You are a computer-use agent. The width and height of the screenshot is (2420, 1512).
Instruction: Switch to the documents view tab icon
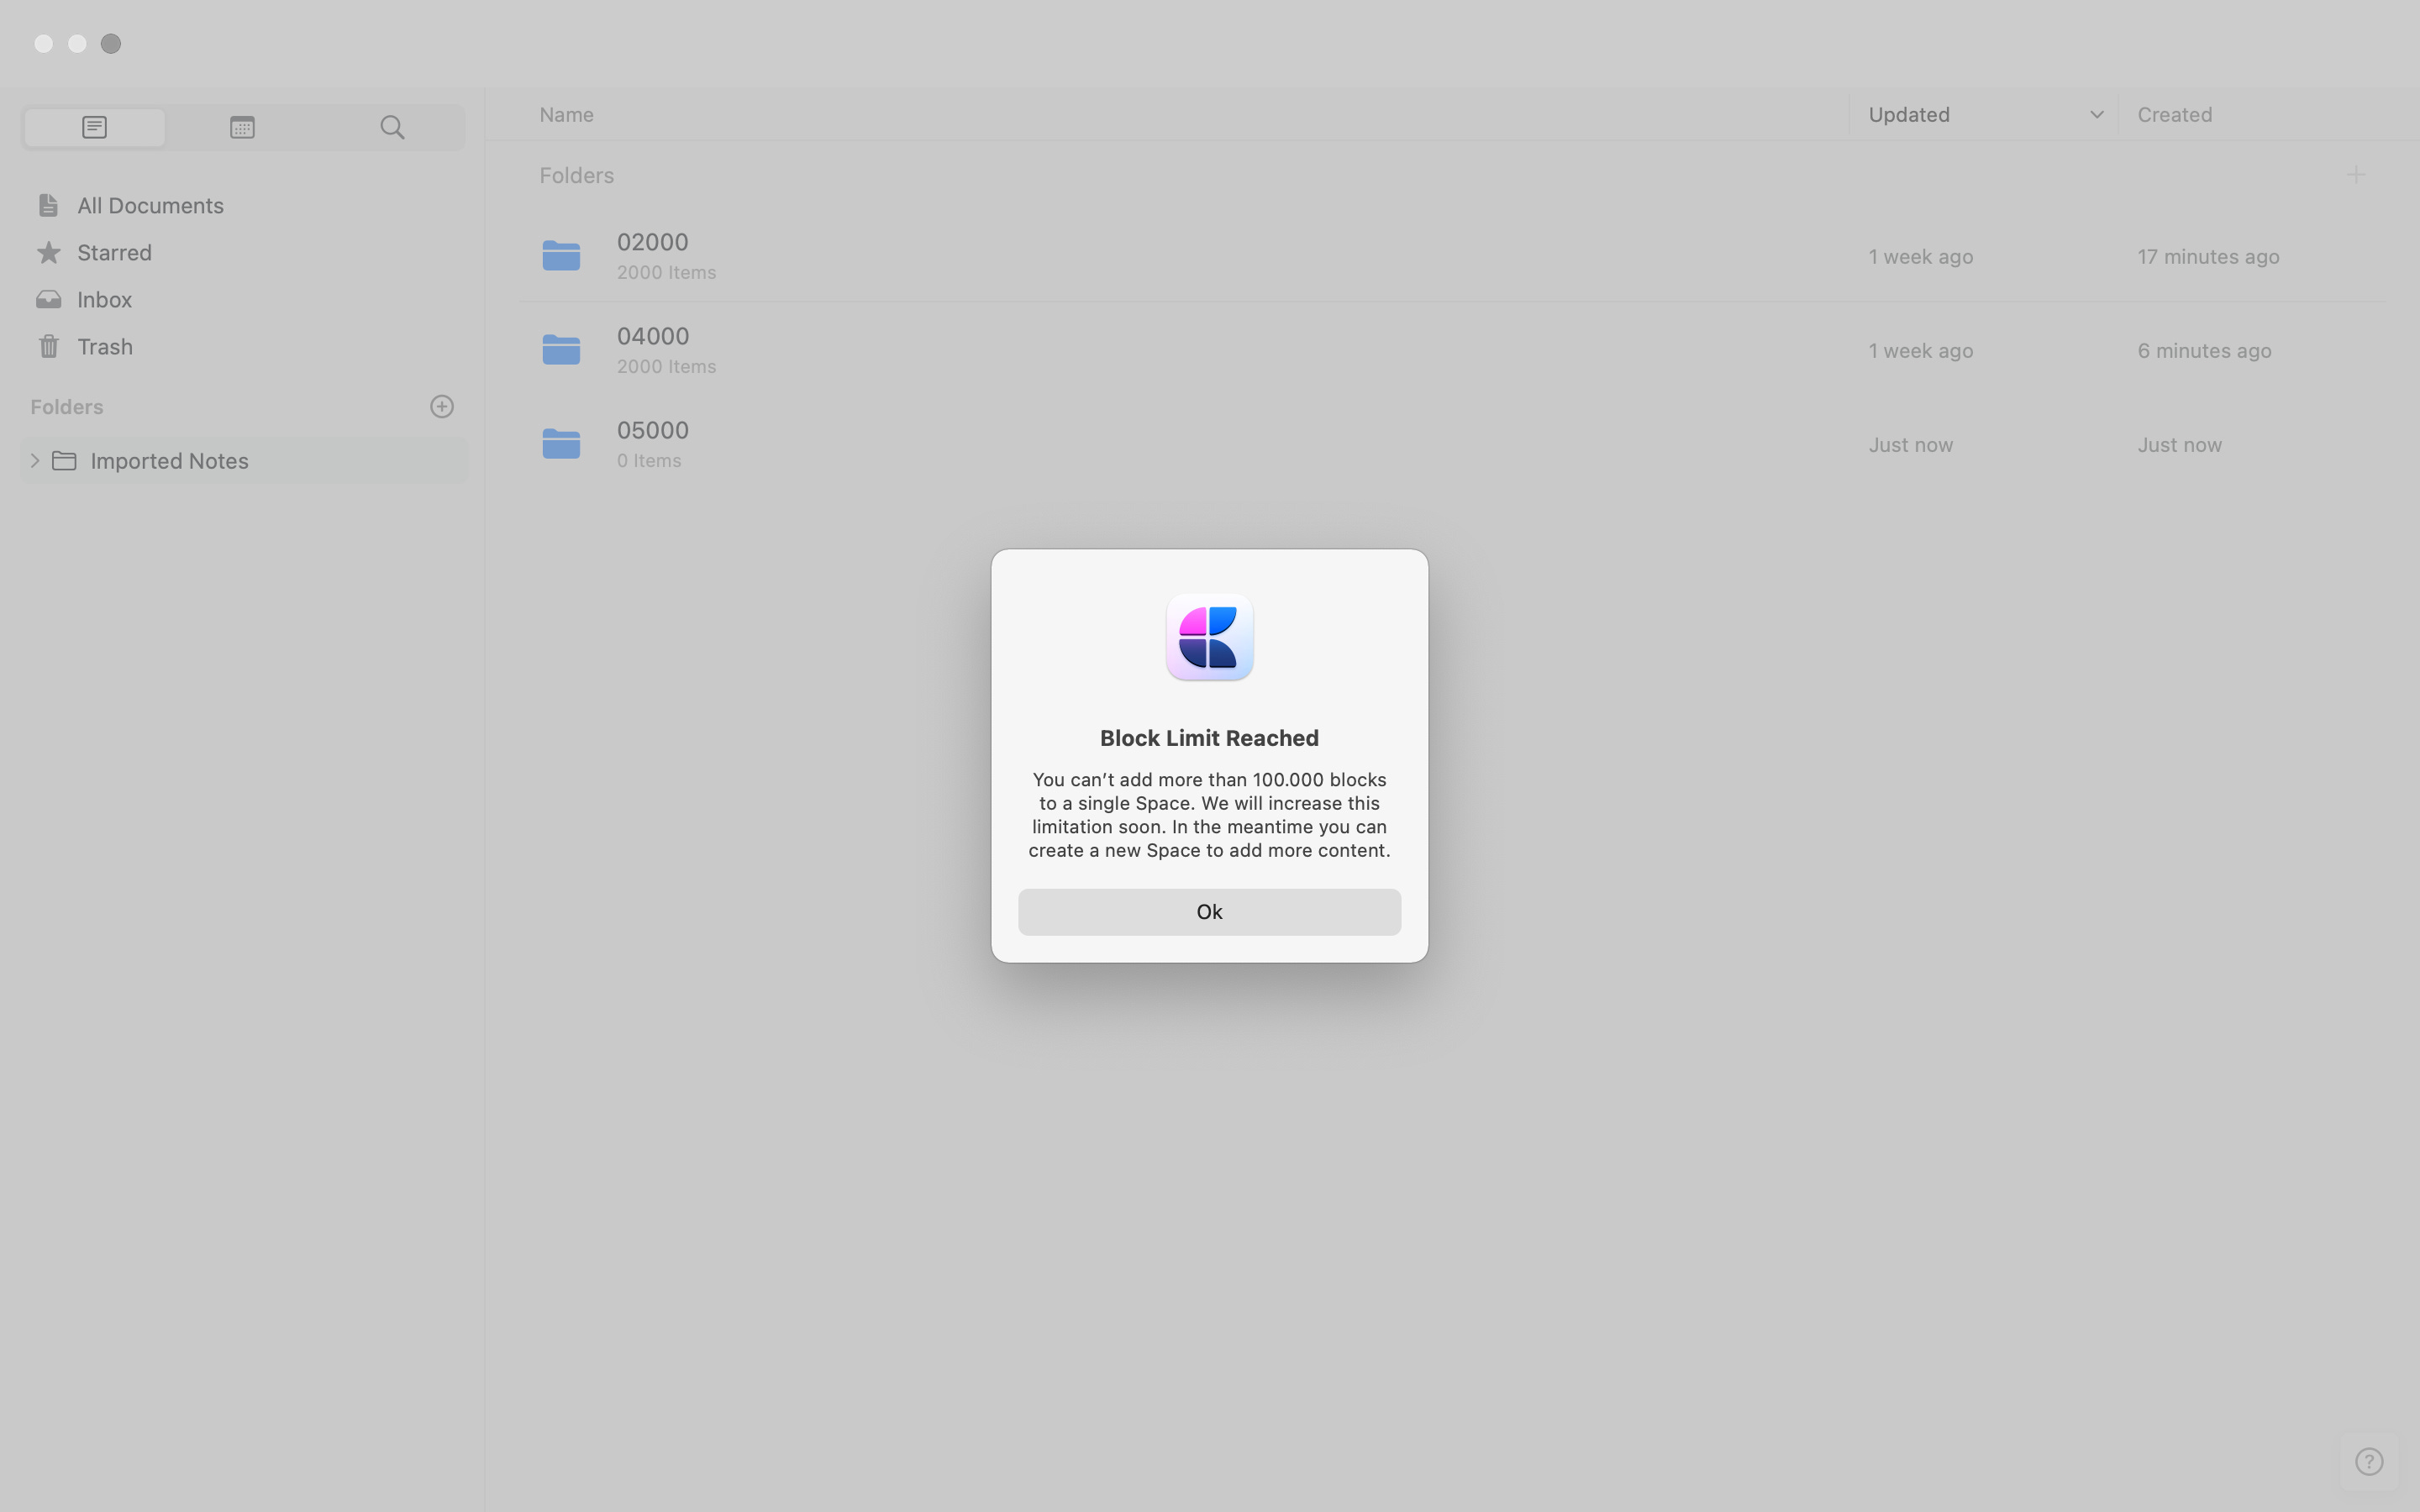(95, 127)
